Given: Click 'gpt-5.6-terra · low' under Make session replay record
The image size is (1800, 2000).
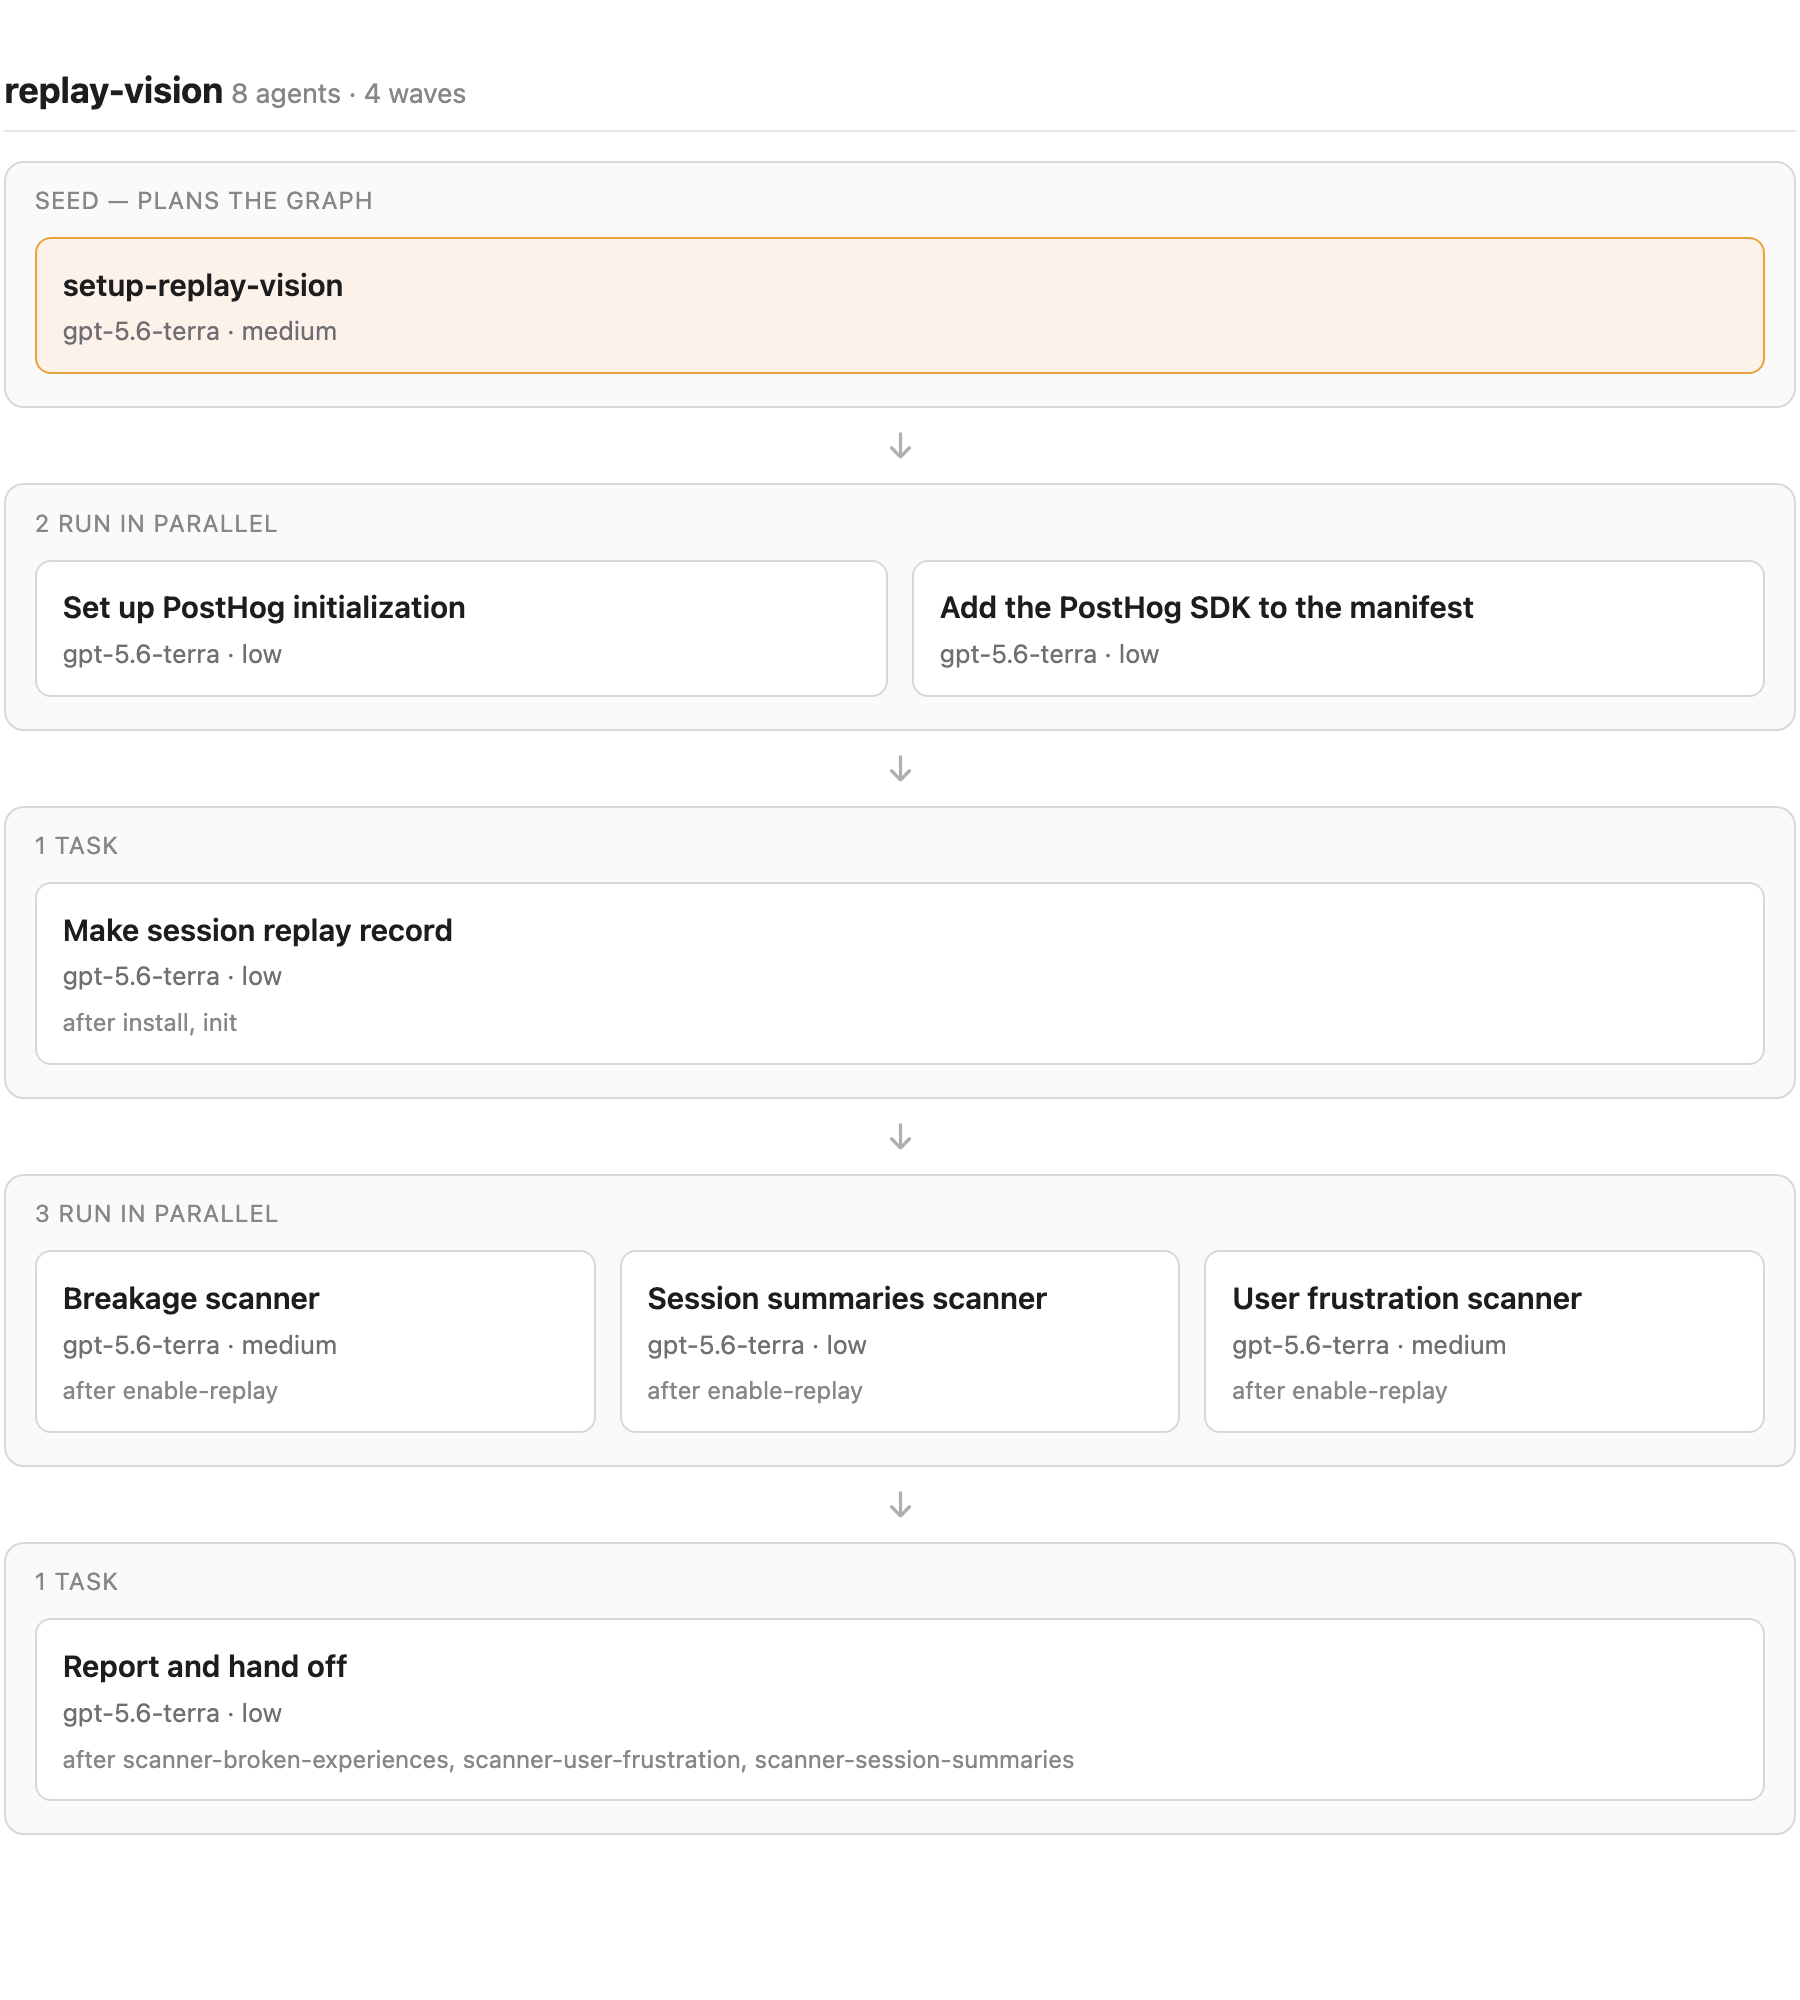Looking at the screenshot, I should (172, 976).
